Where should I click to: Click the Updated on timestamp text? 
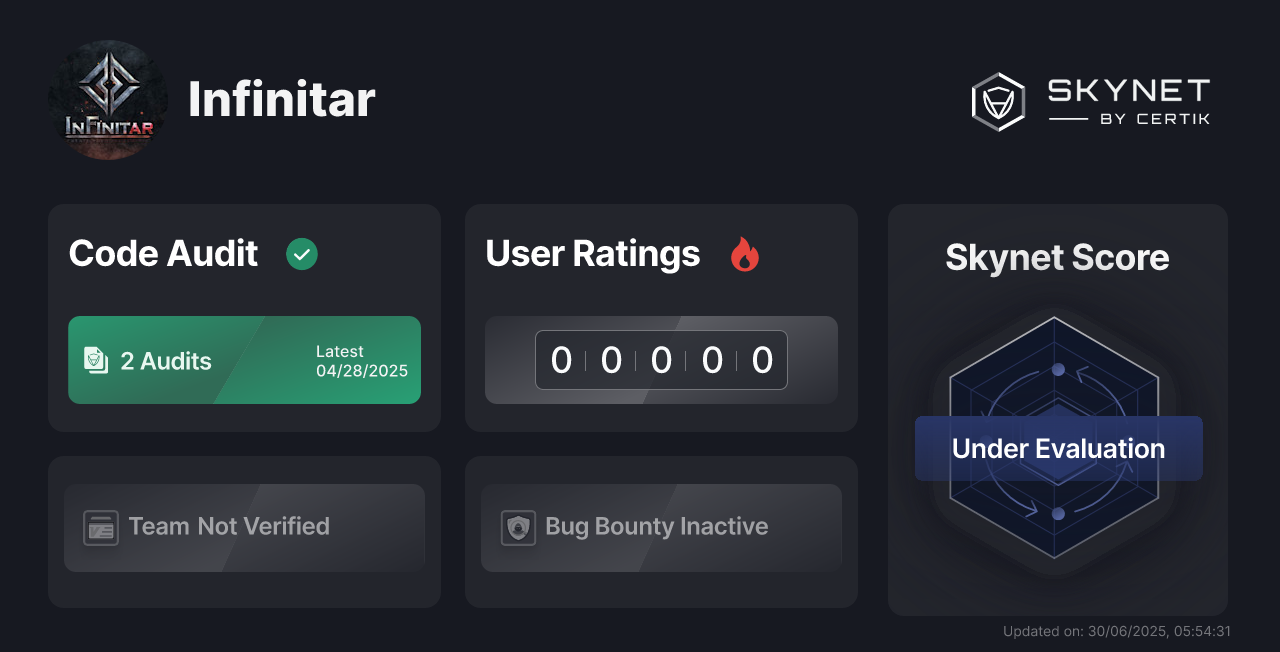tap(1117, 631)
